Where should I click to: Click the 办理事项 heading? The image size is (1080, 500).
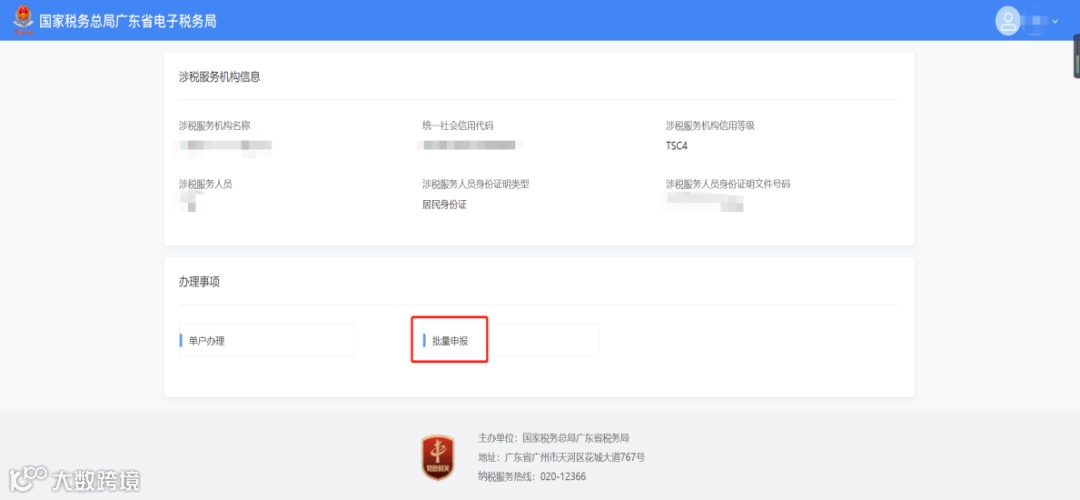coord(200,282)
